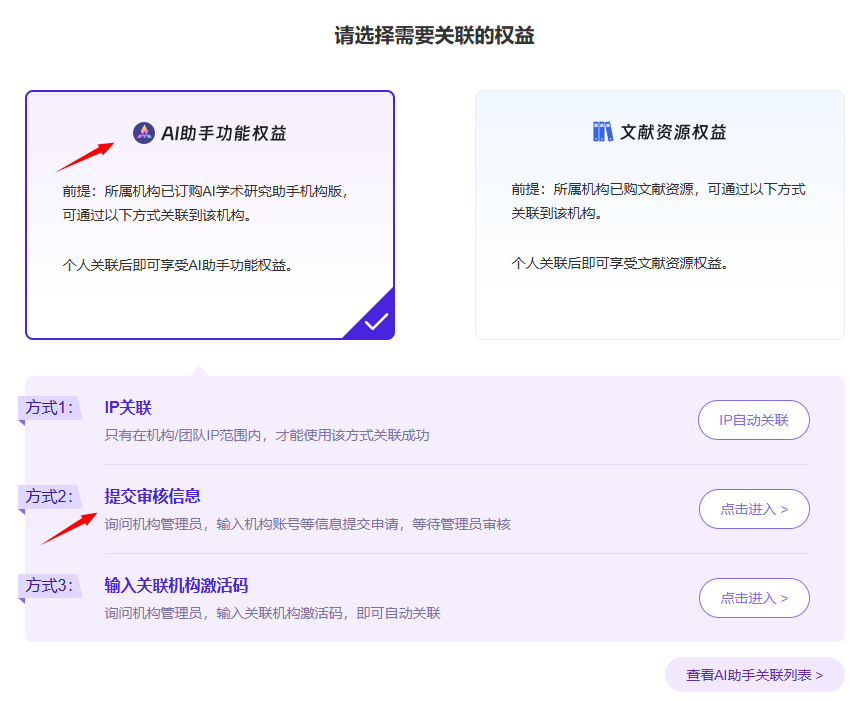Image resolution: width=854 pixels, height=701 pixels.
Task: Click 点击进入 for 提交审核信息
Action: point(754,509)
